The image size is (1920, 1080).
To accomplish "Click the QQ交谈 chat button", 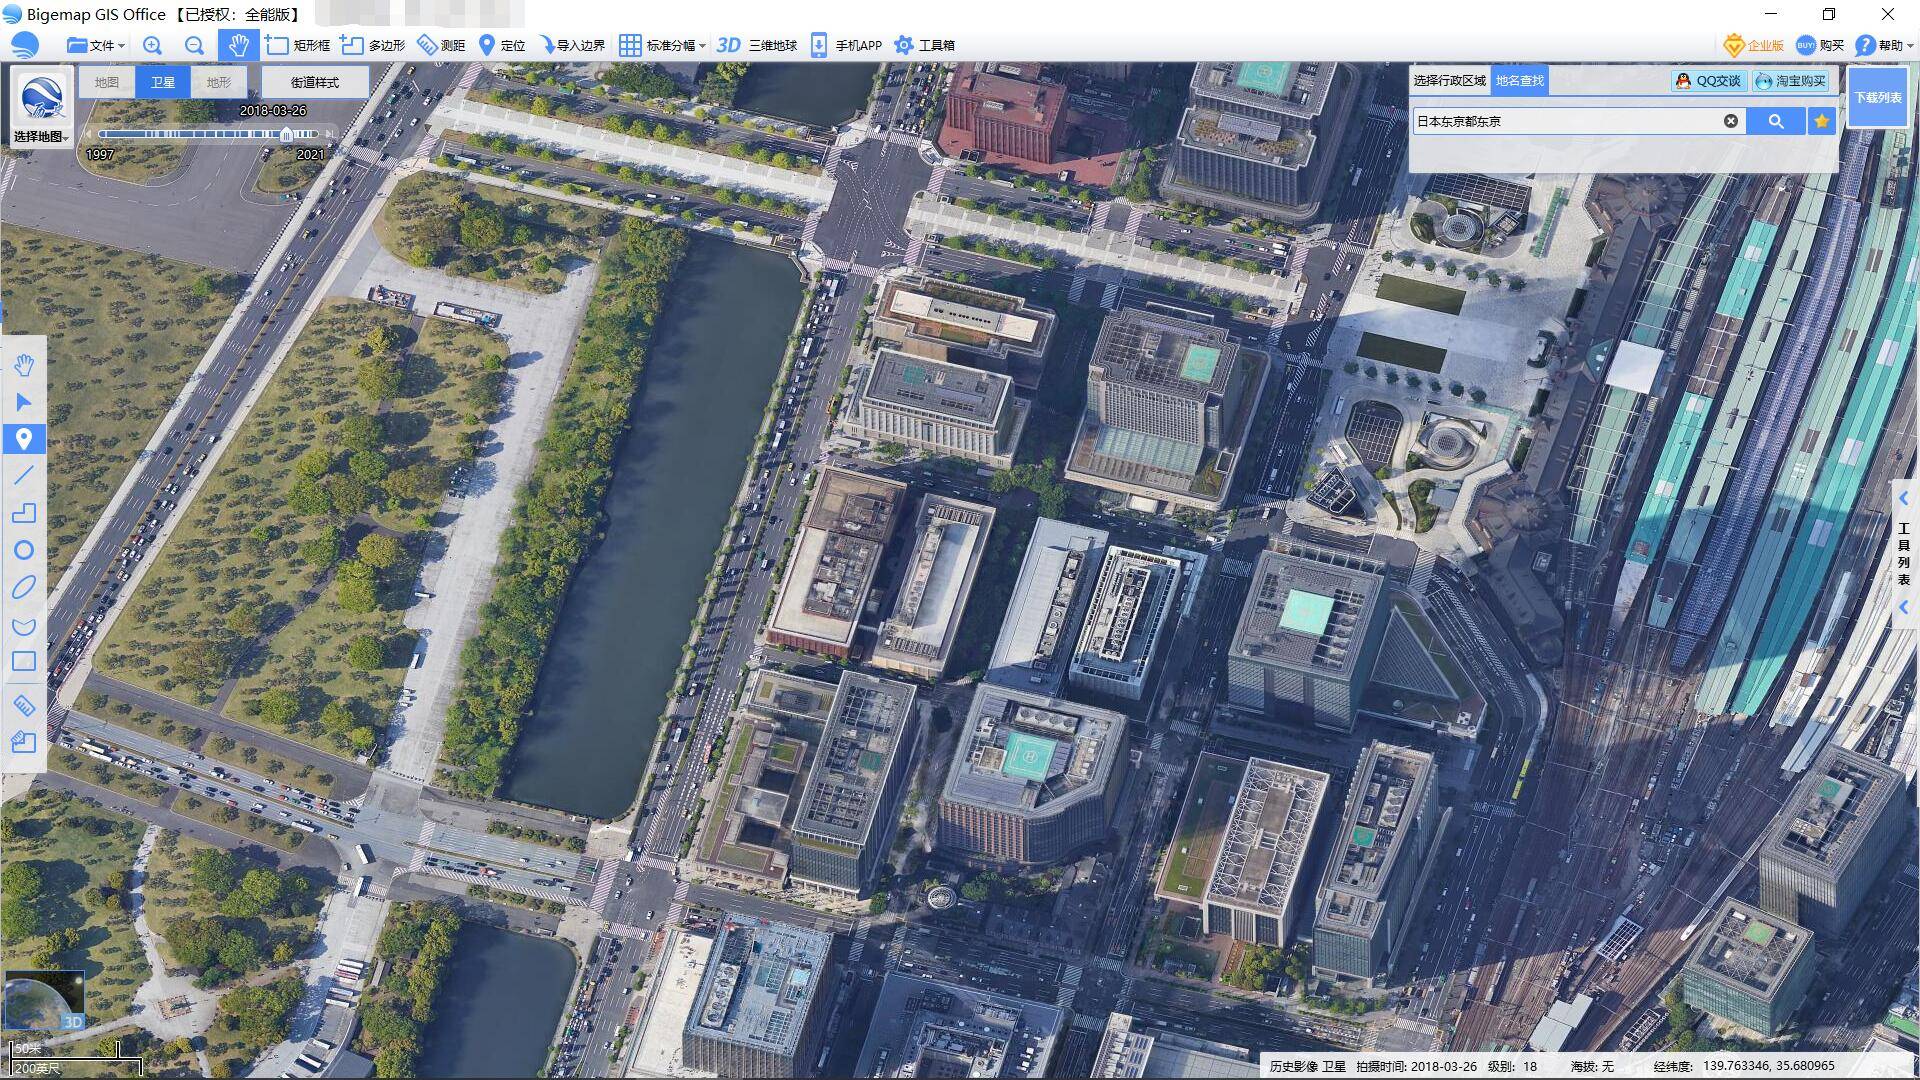I will (x=1708, y=81).
